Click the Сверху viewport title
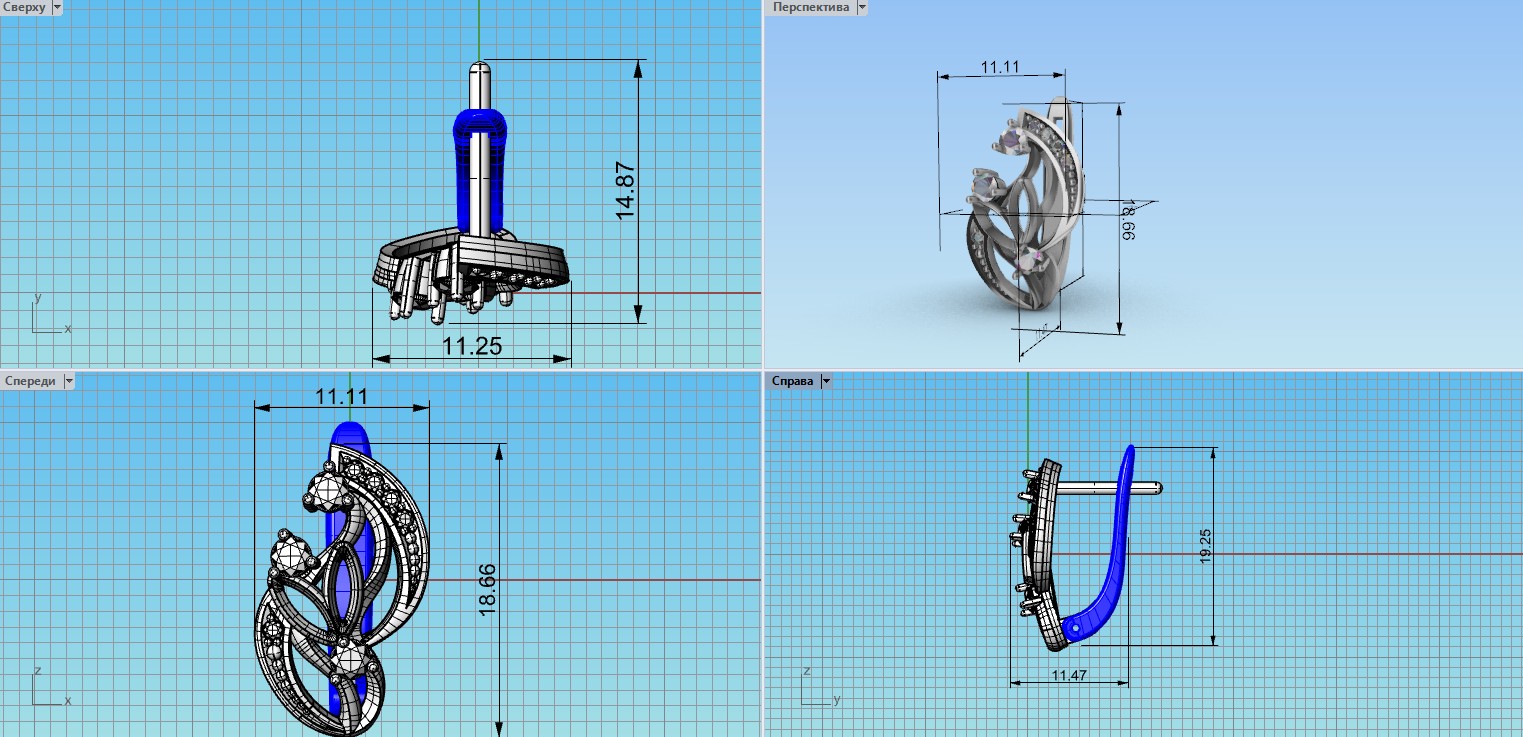This screenshot has height=737, width=1523. click(x=23, y=7)
